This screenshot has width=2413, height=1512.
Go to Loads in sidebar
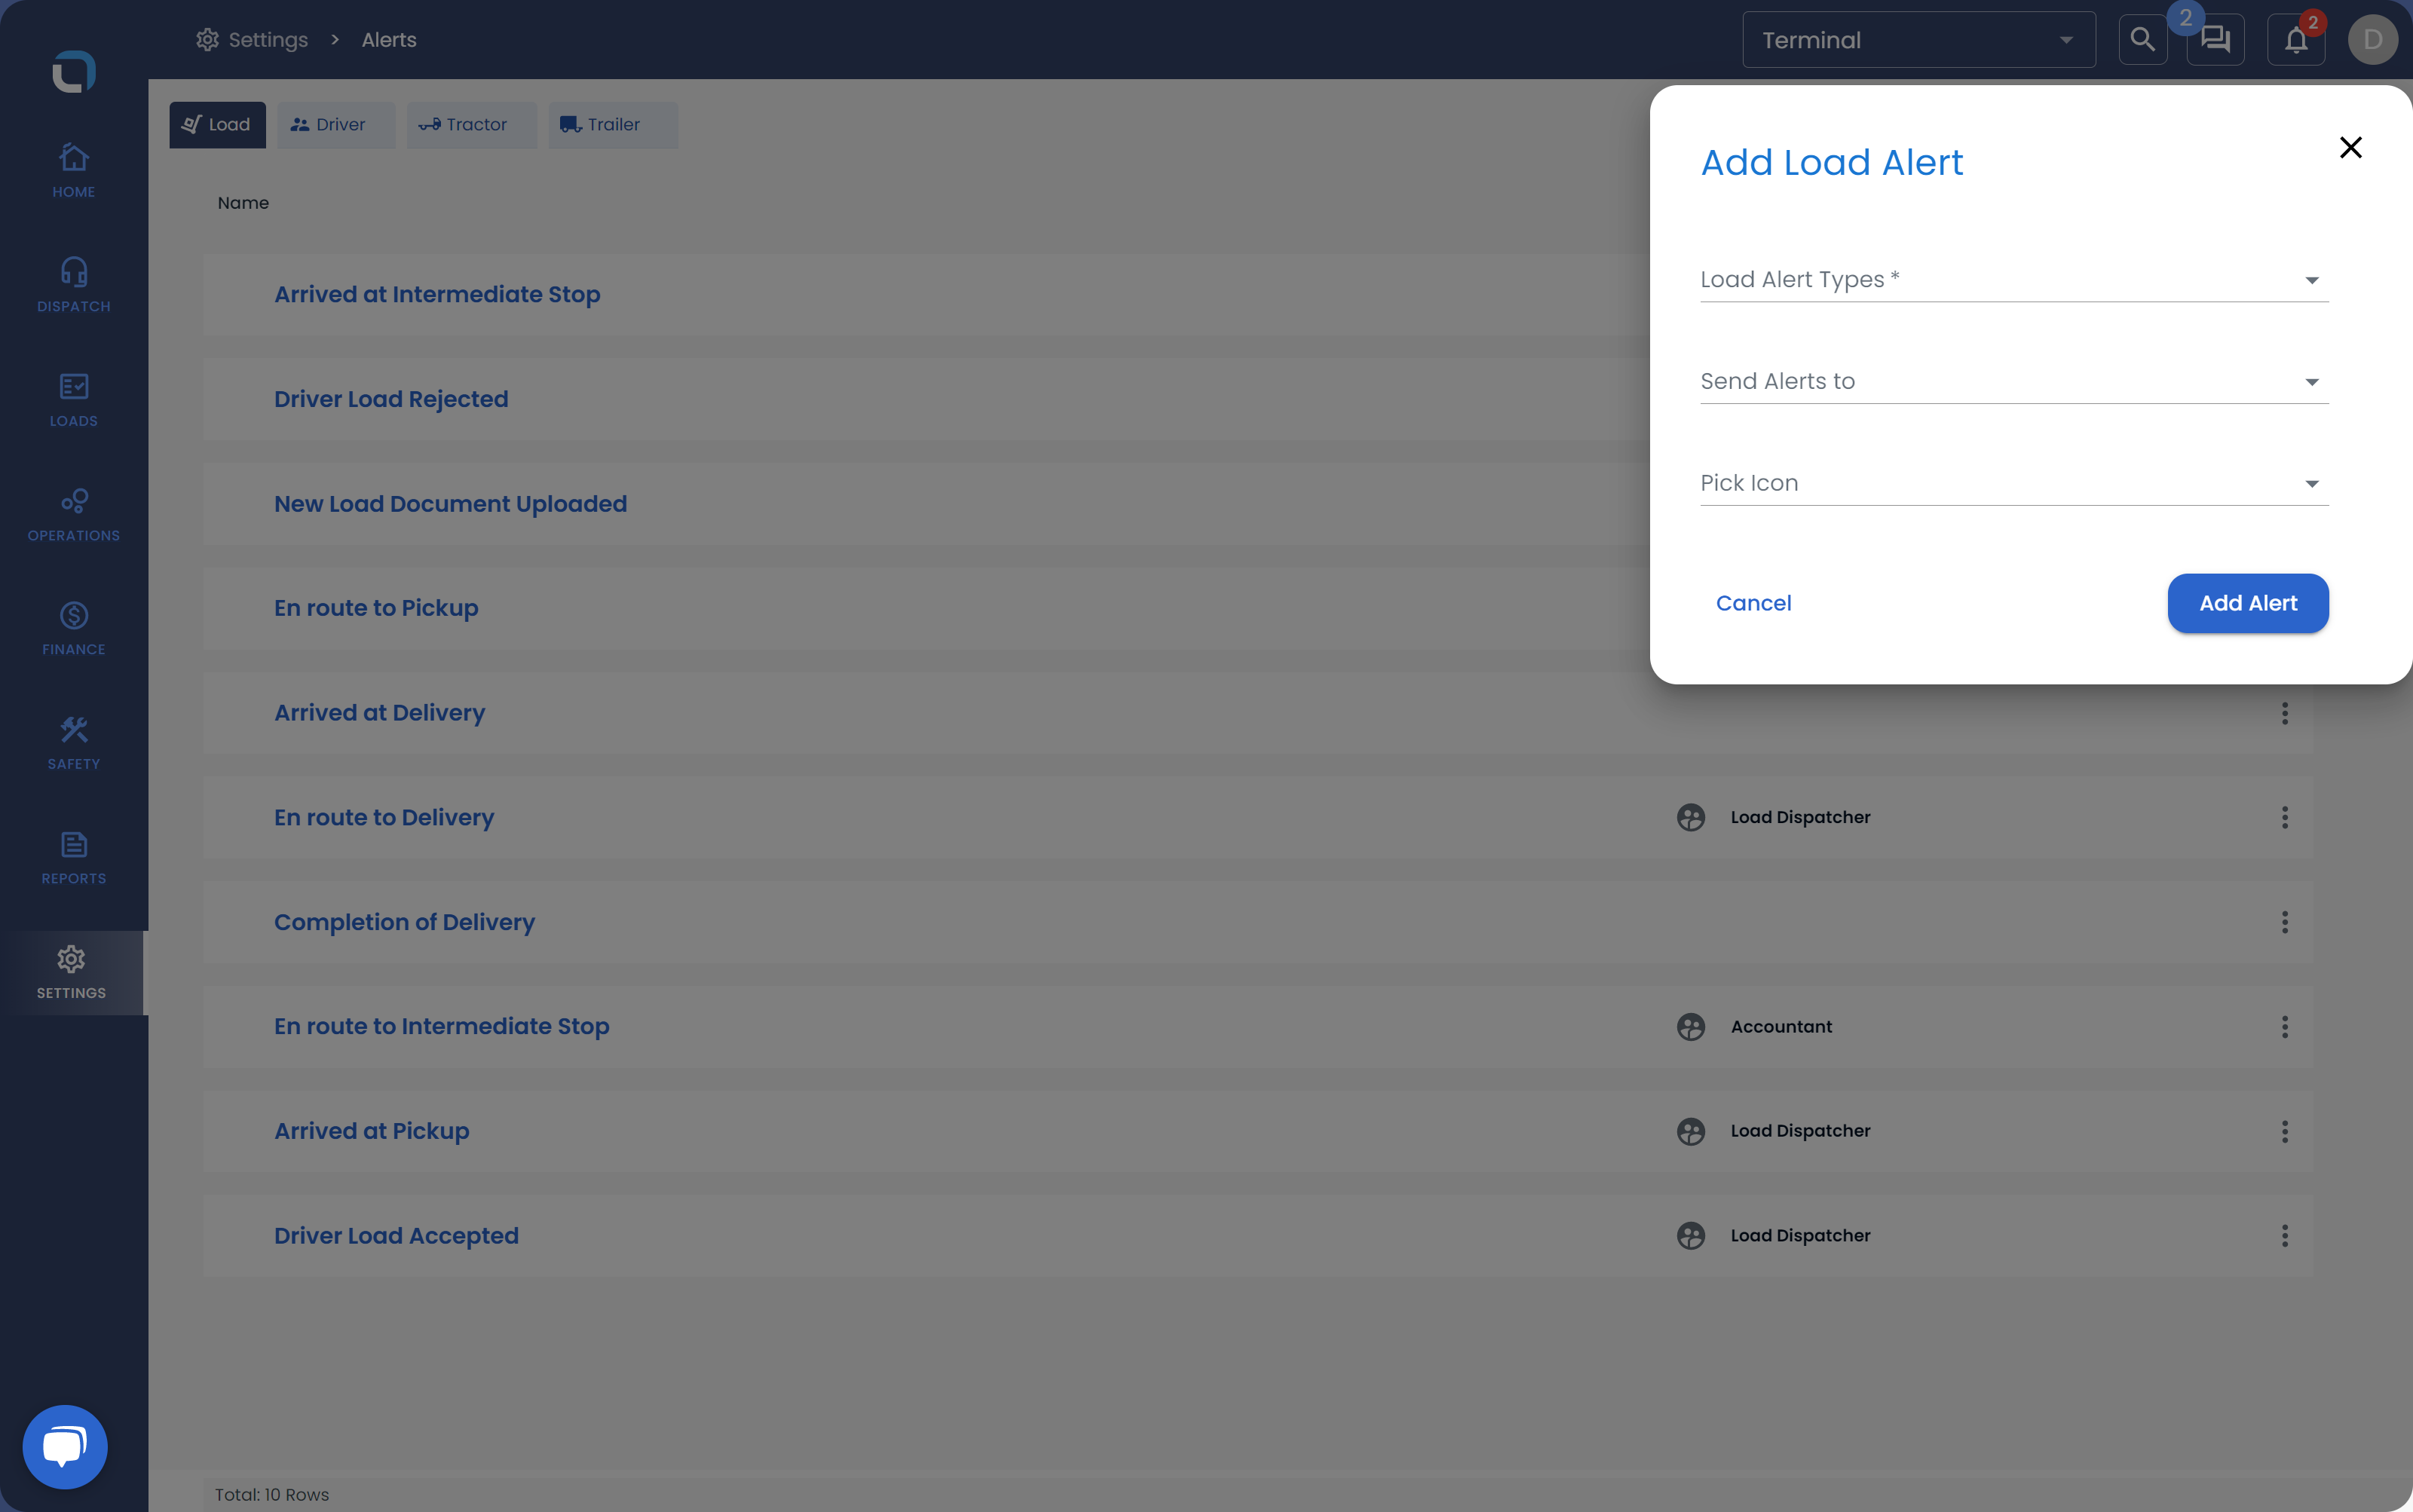(73, 400)
